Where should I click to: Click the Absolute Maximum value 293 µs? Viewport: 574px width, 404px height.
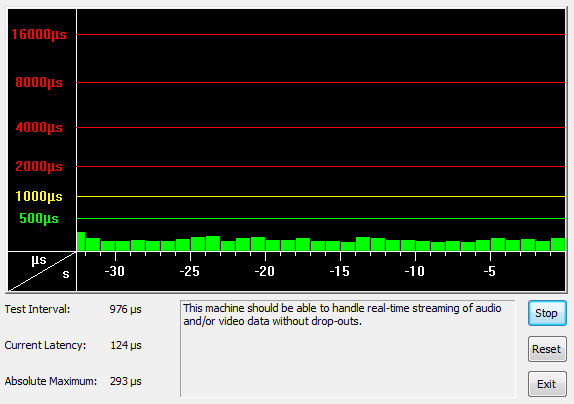126,381
